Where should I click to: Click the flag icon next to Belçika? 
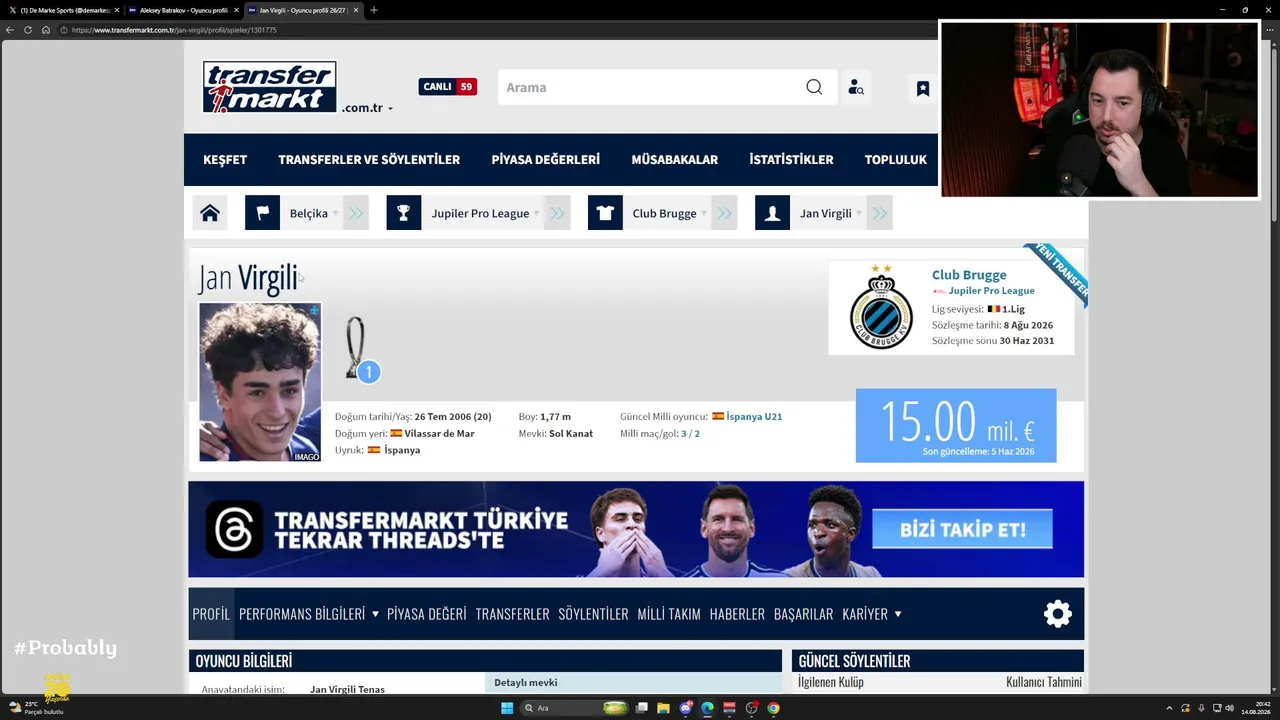[262, 213]
